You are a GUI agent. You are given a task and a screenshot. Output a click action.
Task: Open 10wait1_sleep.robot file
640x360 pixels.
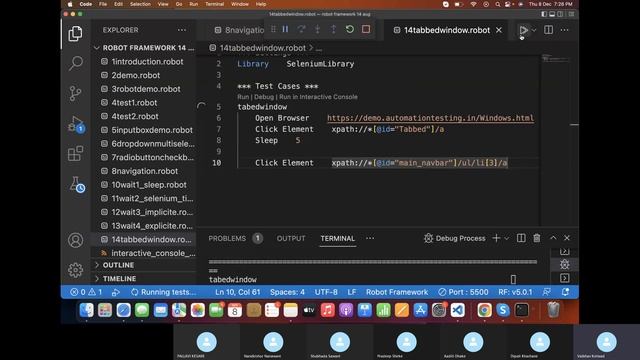149,185
